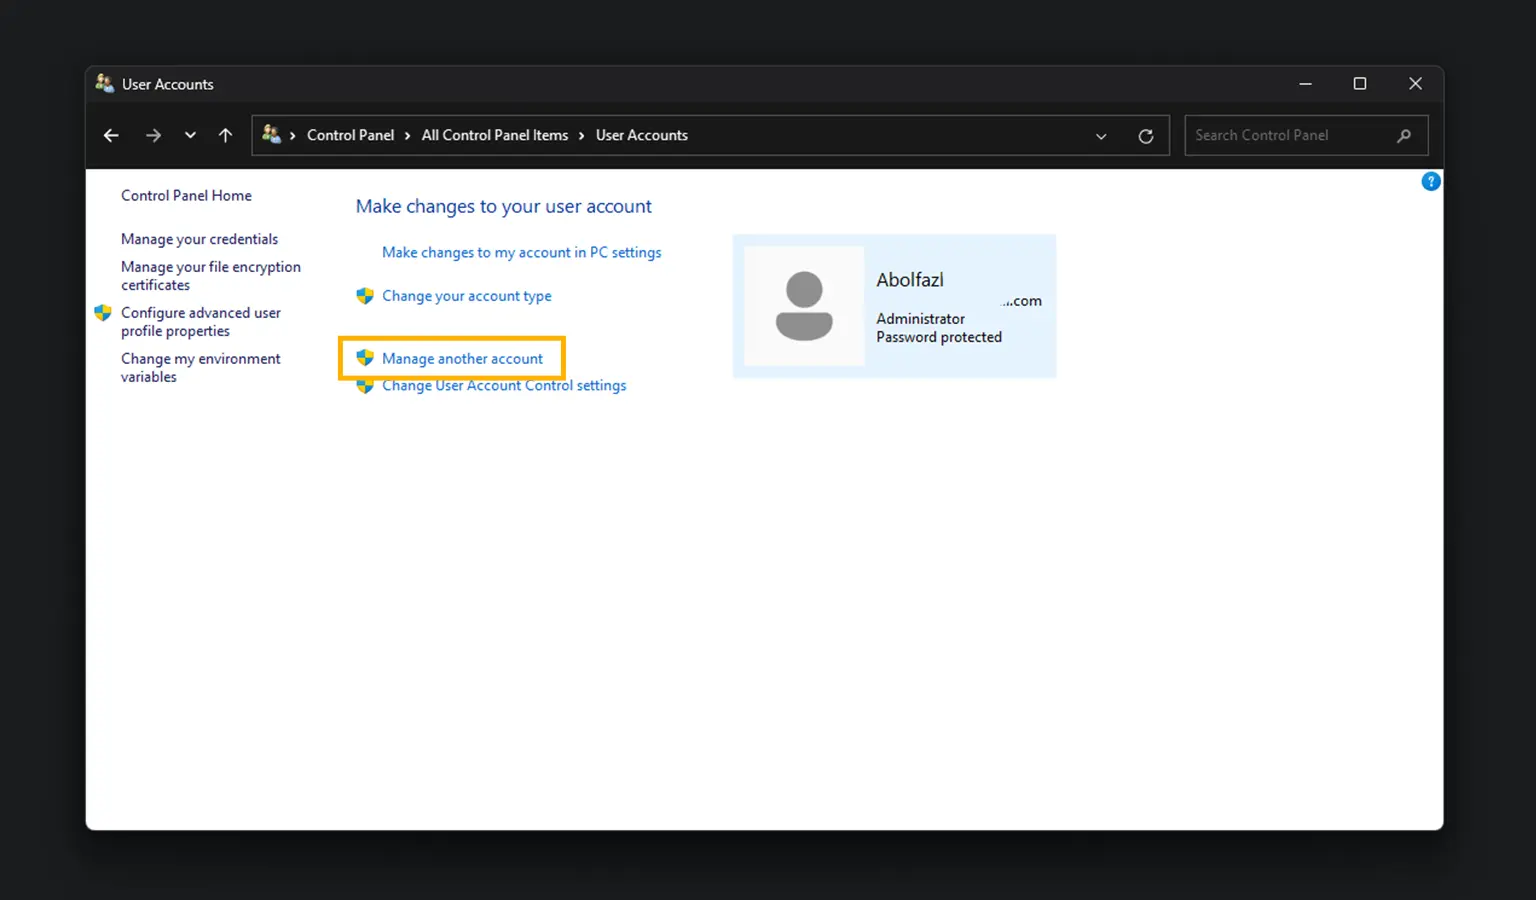
Task: Select the Control Panel breadcrumb
Action: [350, 136]
